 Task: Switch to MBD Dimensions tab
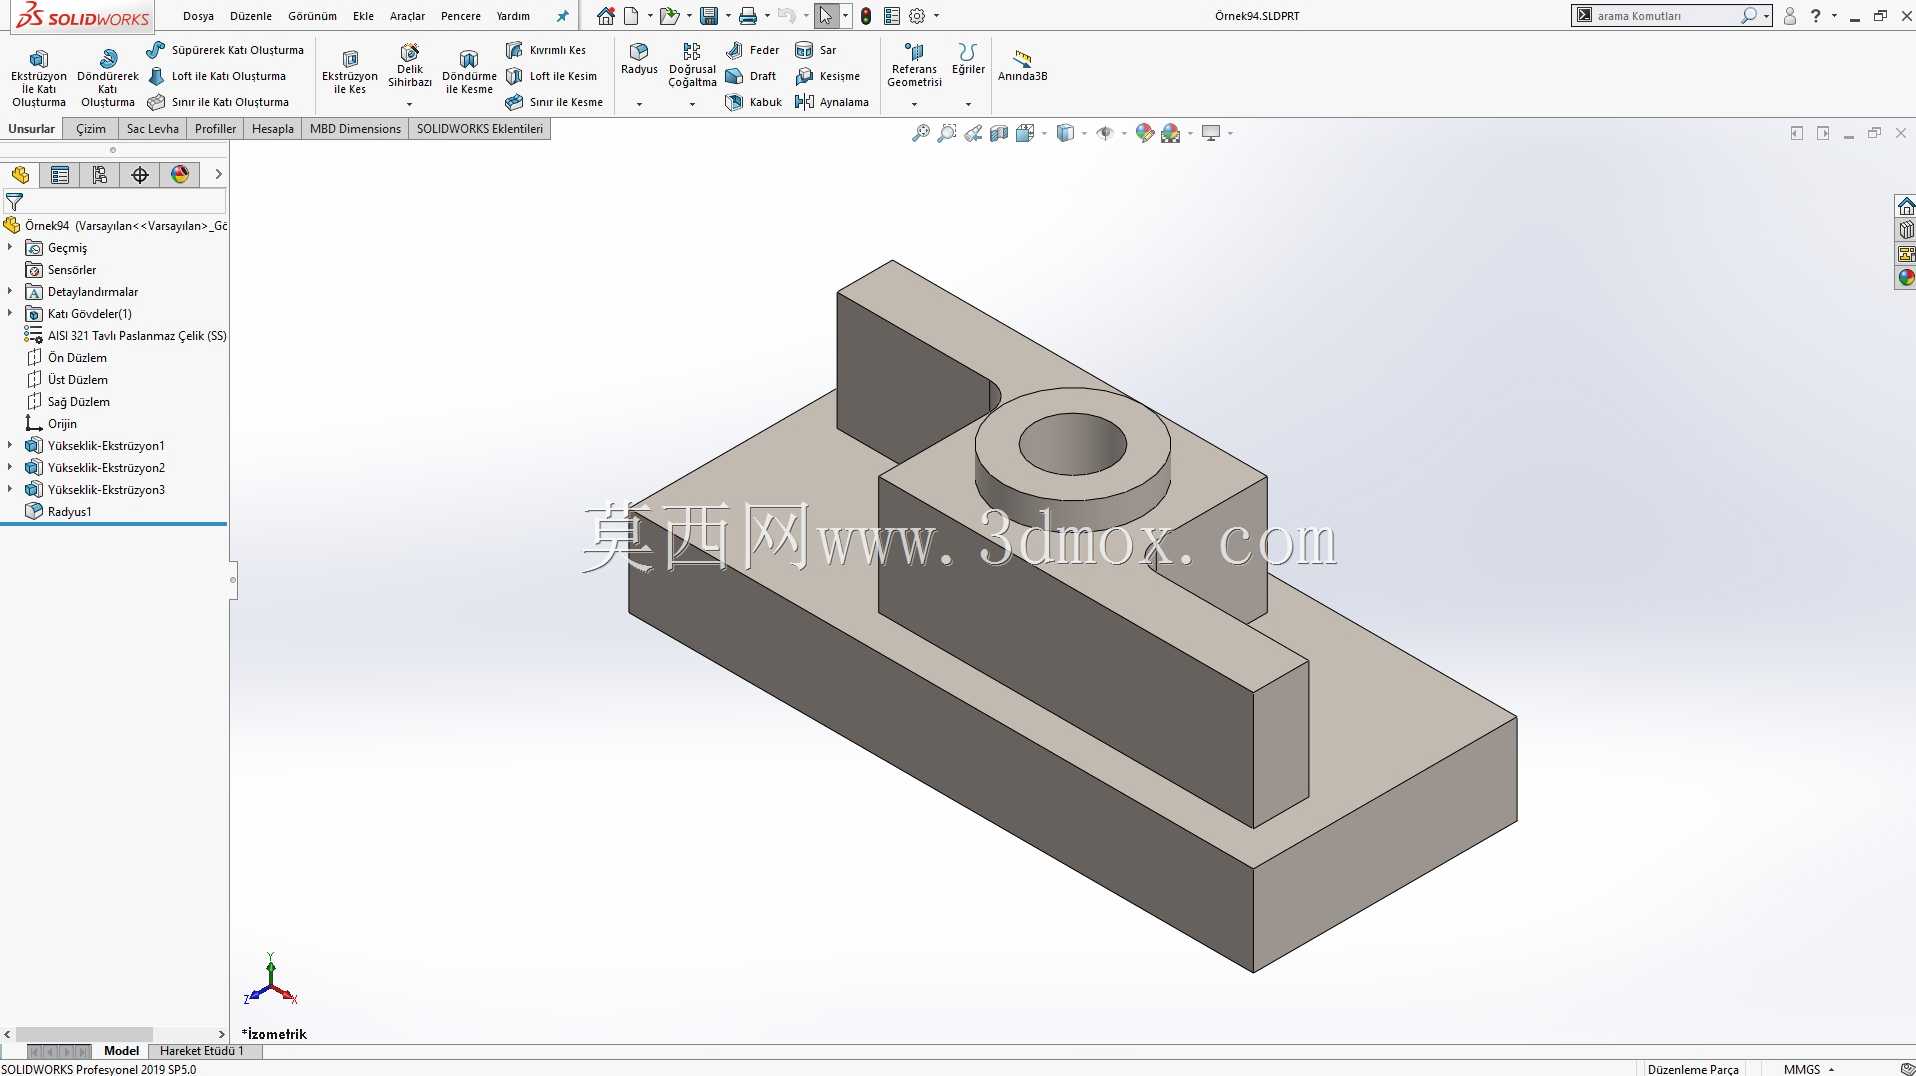(x=355, y=129)
